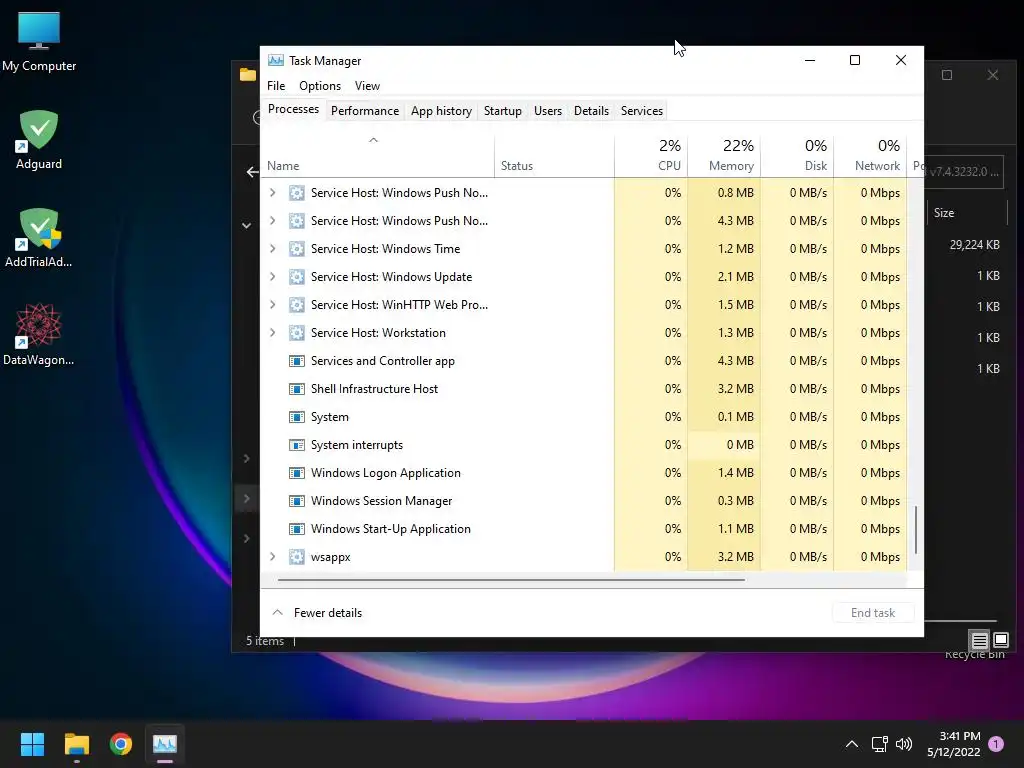
Task: Open the notification badge in taskbar
Action: [996, 743]
